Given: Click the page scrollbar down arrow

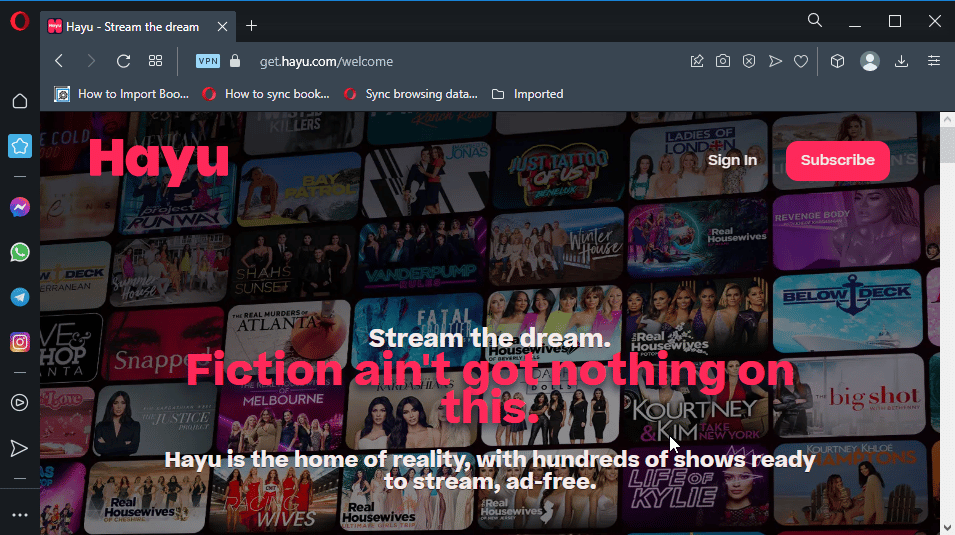Looking at the screenshot, I should tap(947, 527).
